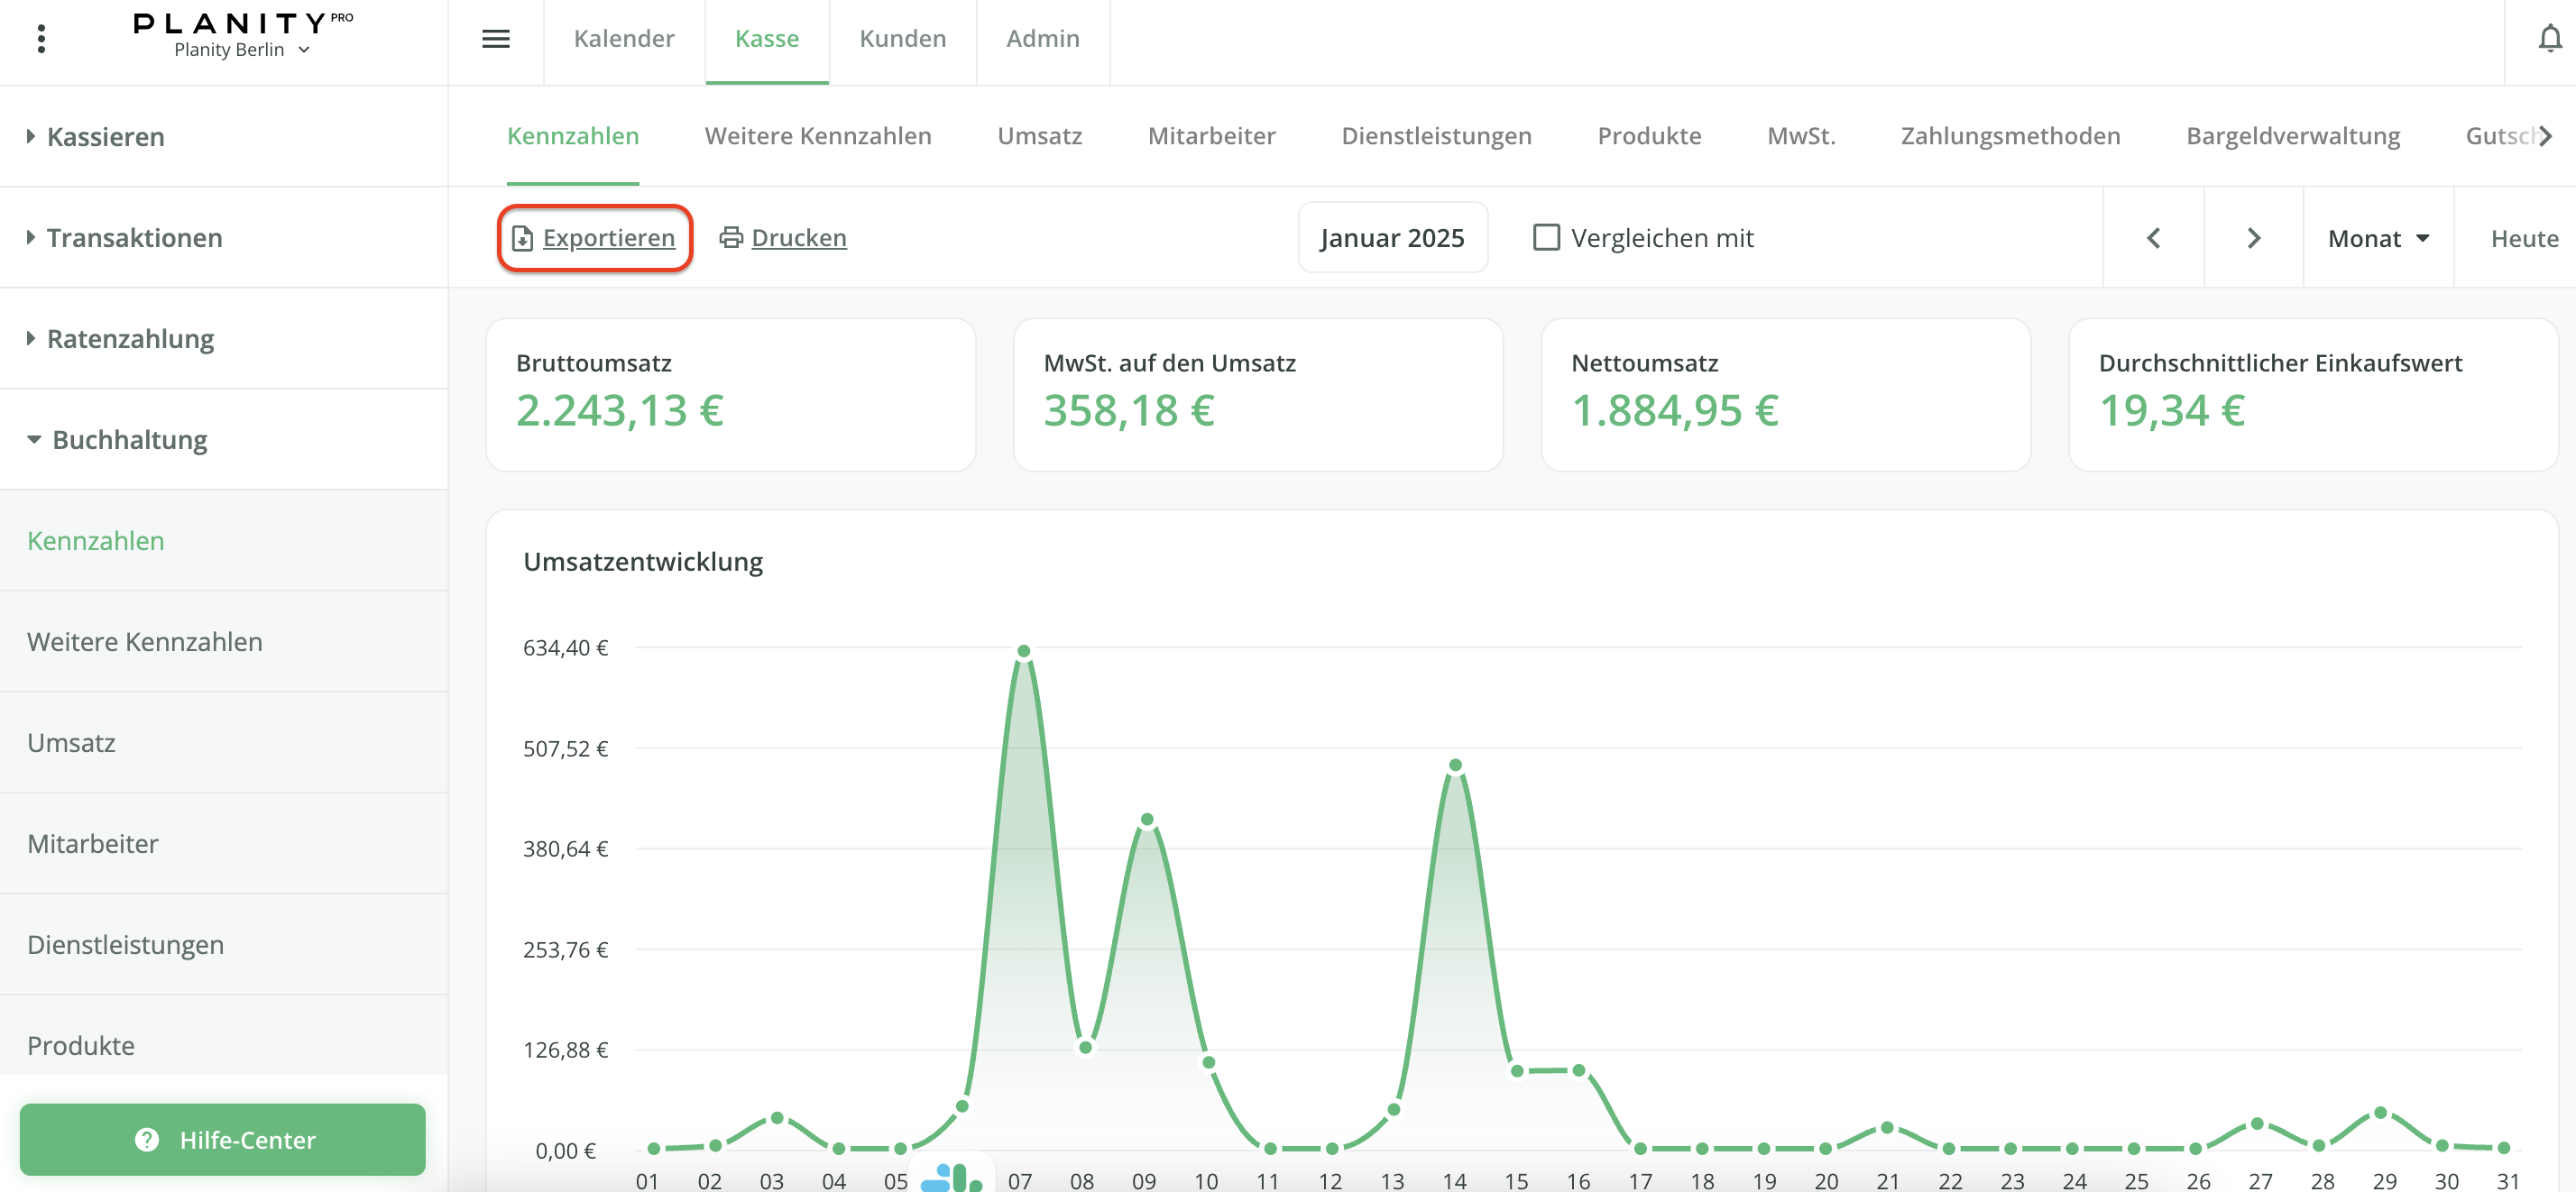The height and width of the screenshot is (1192, 2576).
Task: Switch to the Weitere Kennzahlen sub-tab
Action: [x=818, y=136]
